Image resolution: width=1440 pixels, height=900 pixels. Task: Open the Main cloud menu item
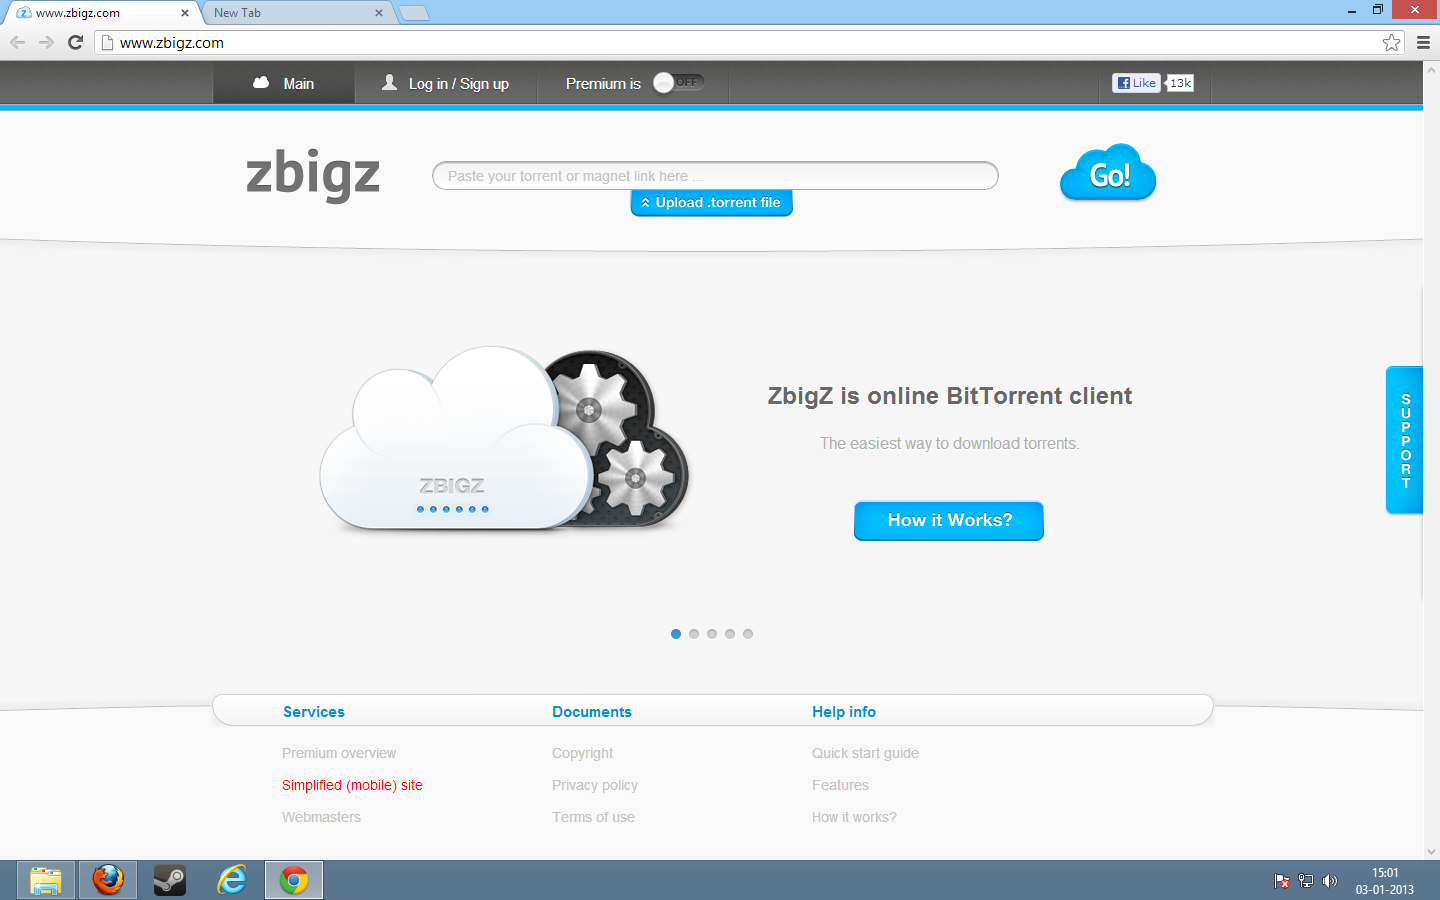(x=284, y=83)
